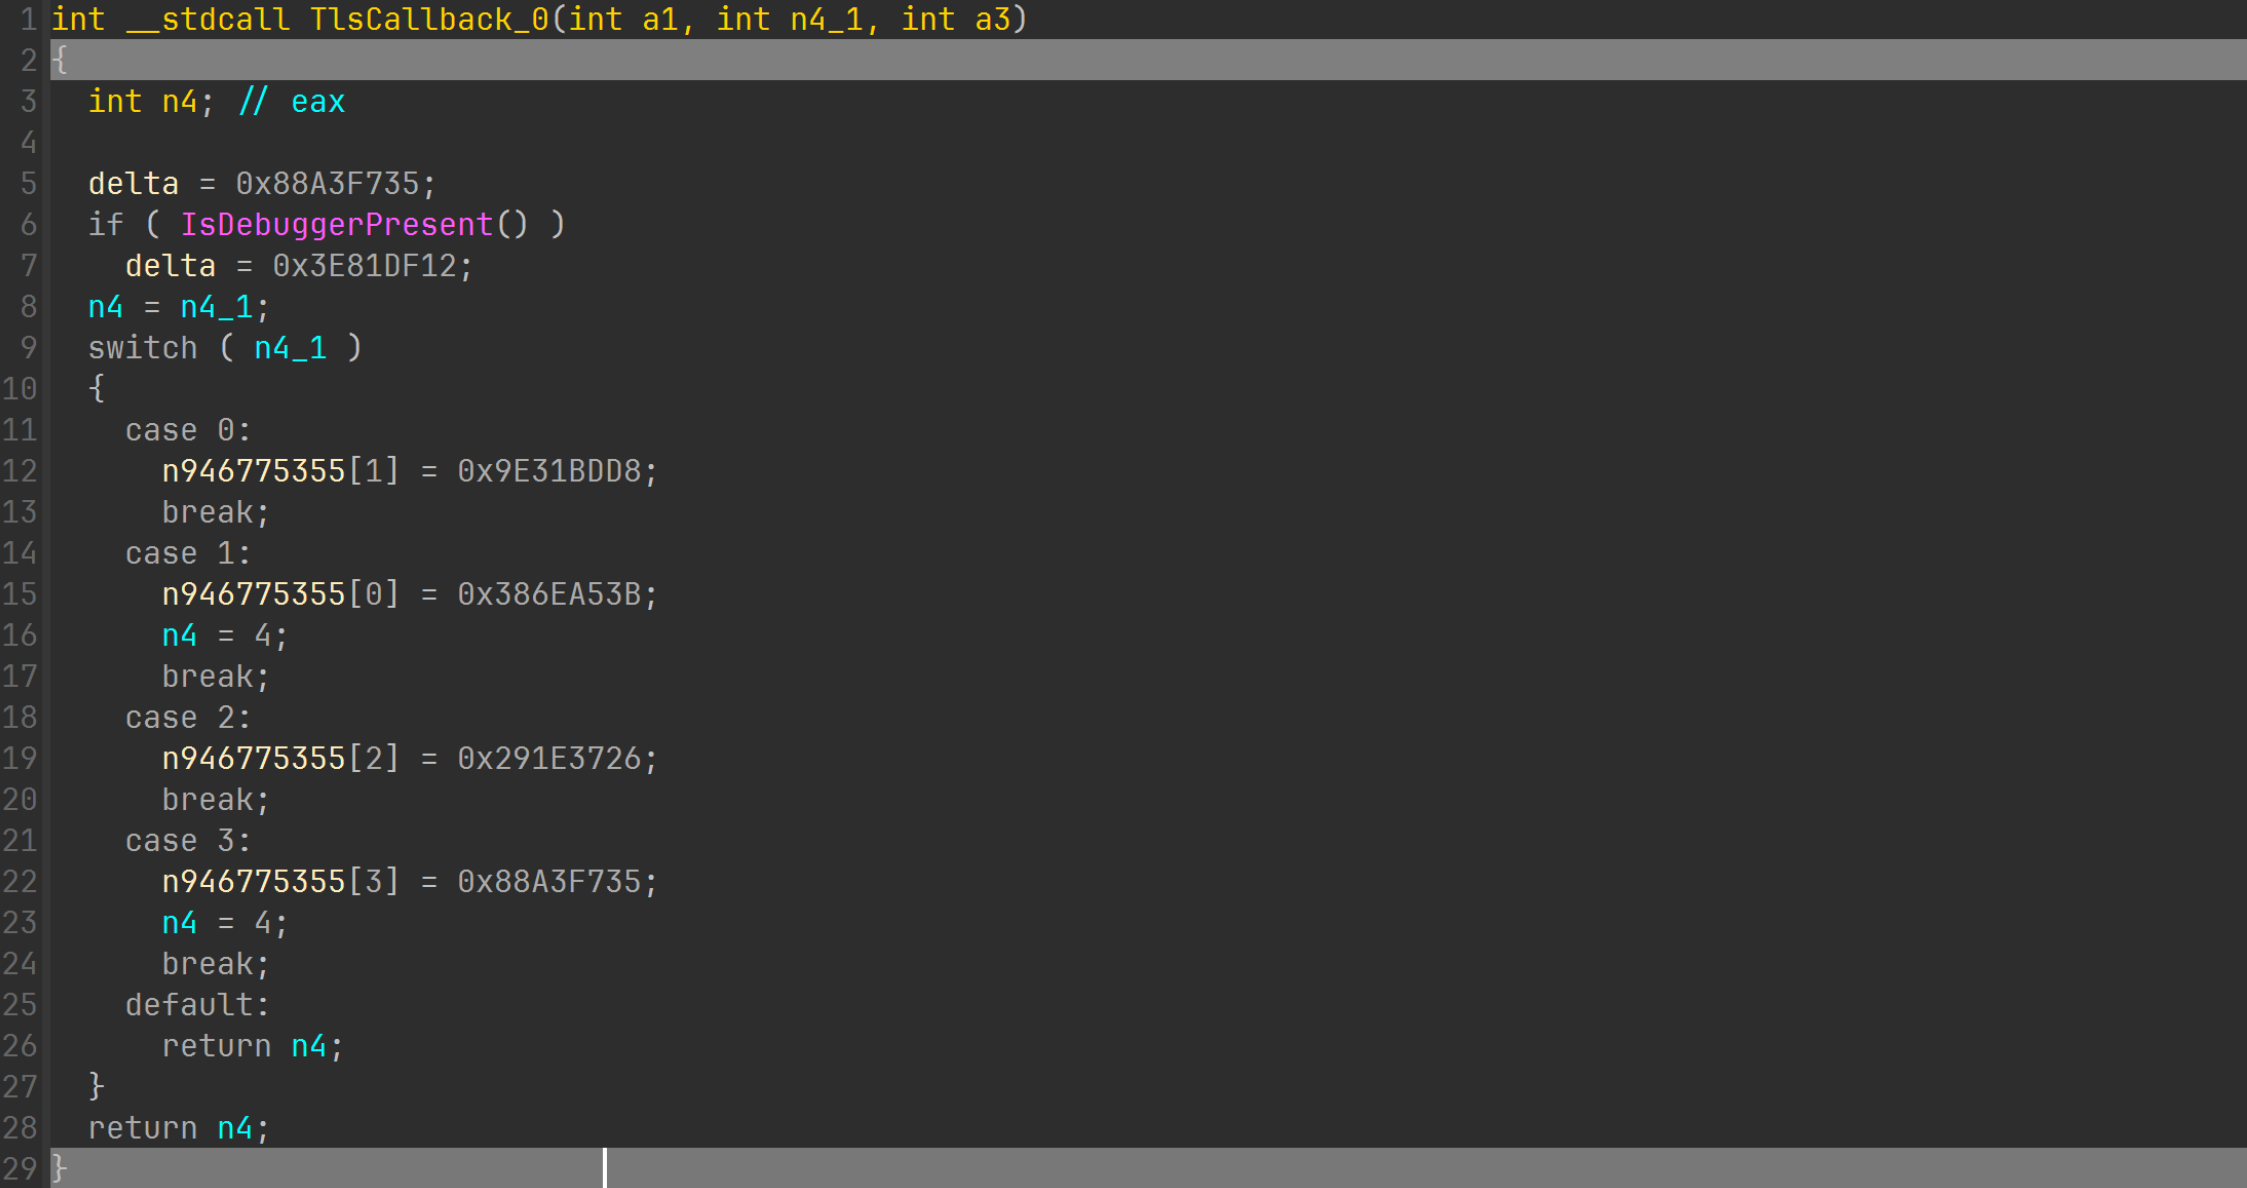The height and width of the screenshot is (1188, 2247).
Task: Select parameter a3 in the function signature
Action: click(x=993, y=19)
